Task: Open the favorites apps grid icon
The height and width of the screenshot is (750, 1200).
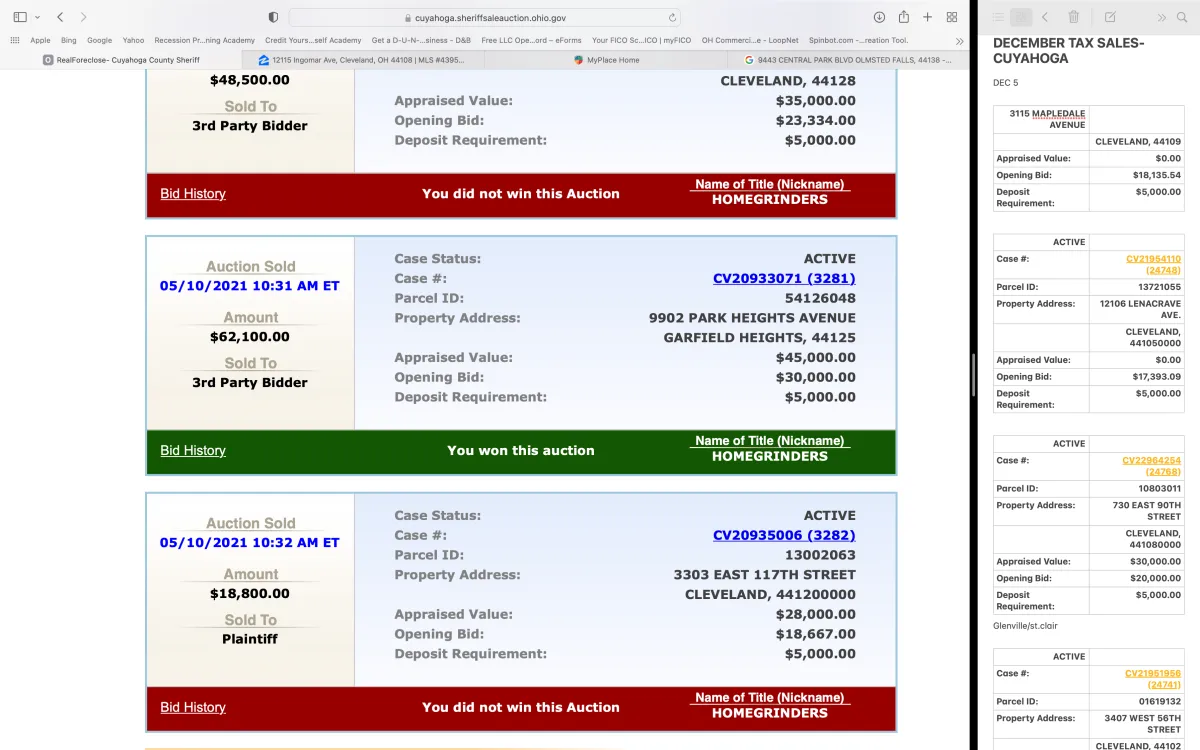Action: point(15,41)
